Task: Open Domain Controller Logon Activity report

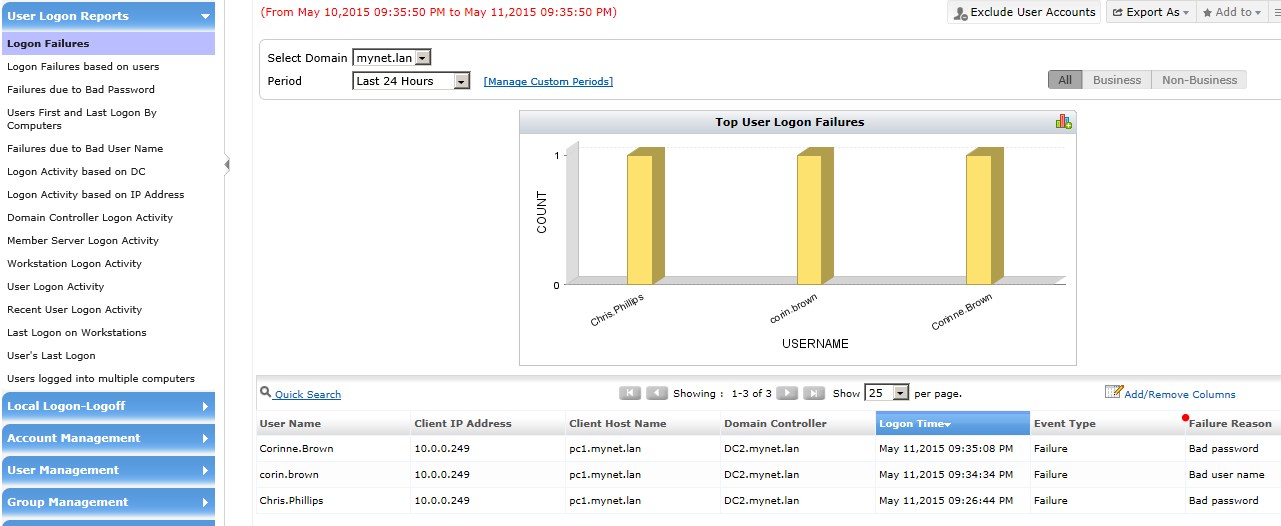Action: coord(90,217)
